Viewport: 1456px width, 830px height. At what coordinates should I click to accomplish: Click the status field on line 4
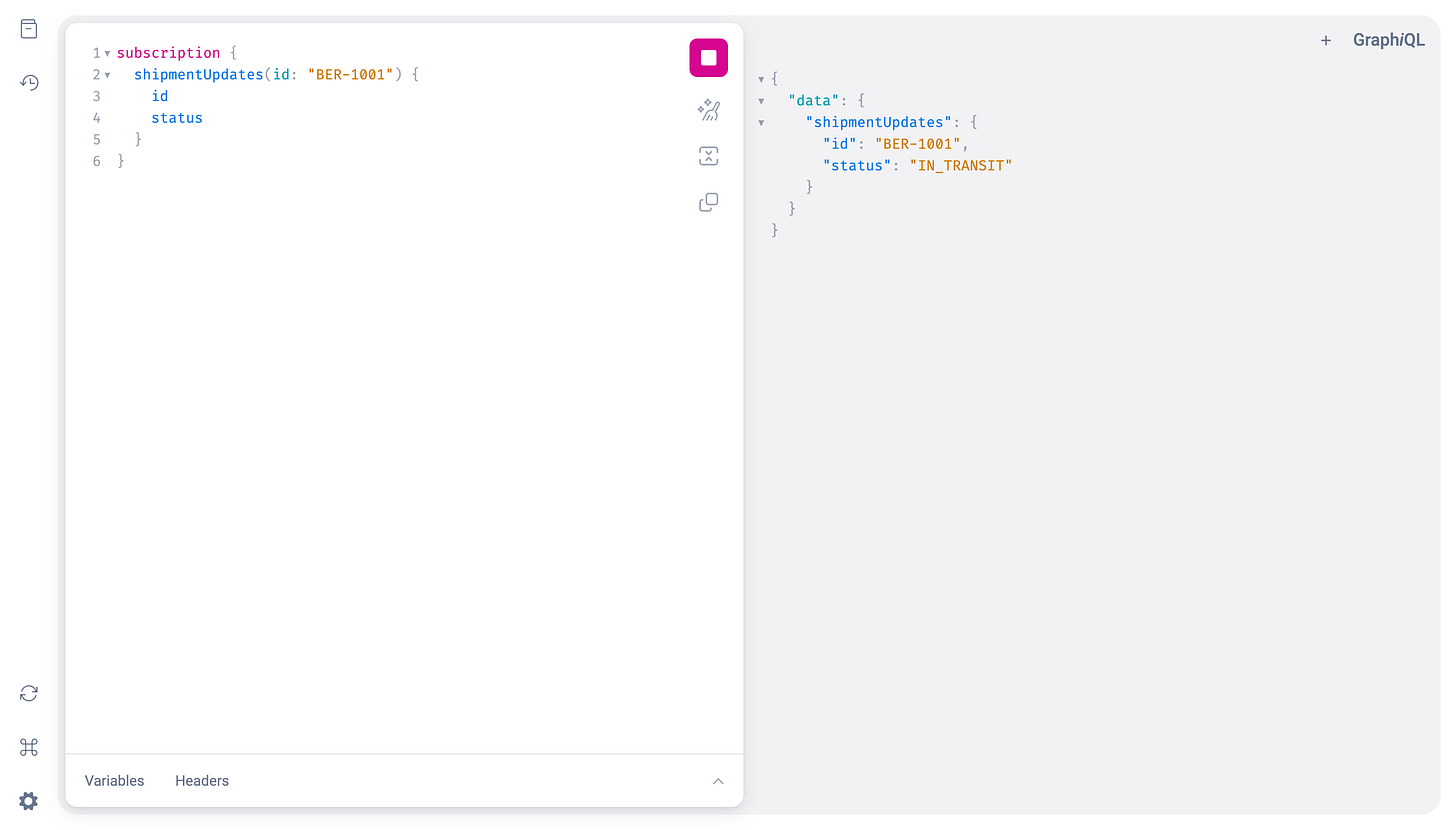[x=177, y=118]
